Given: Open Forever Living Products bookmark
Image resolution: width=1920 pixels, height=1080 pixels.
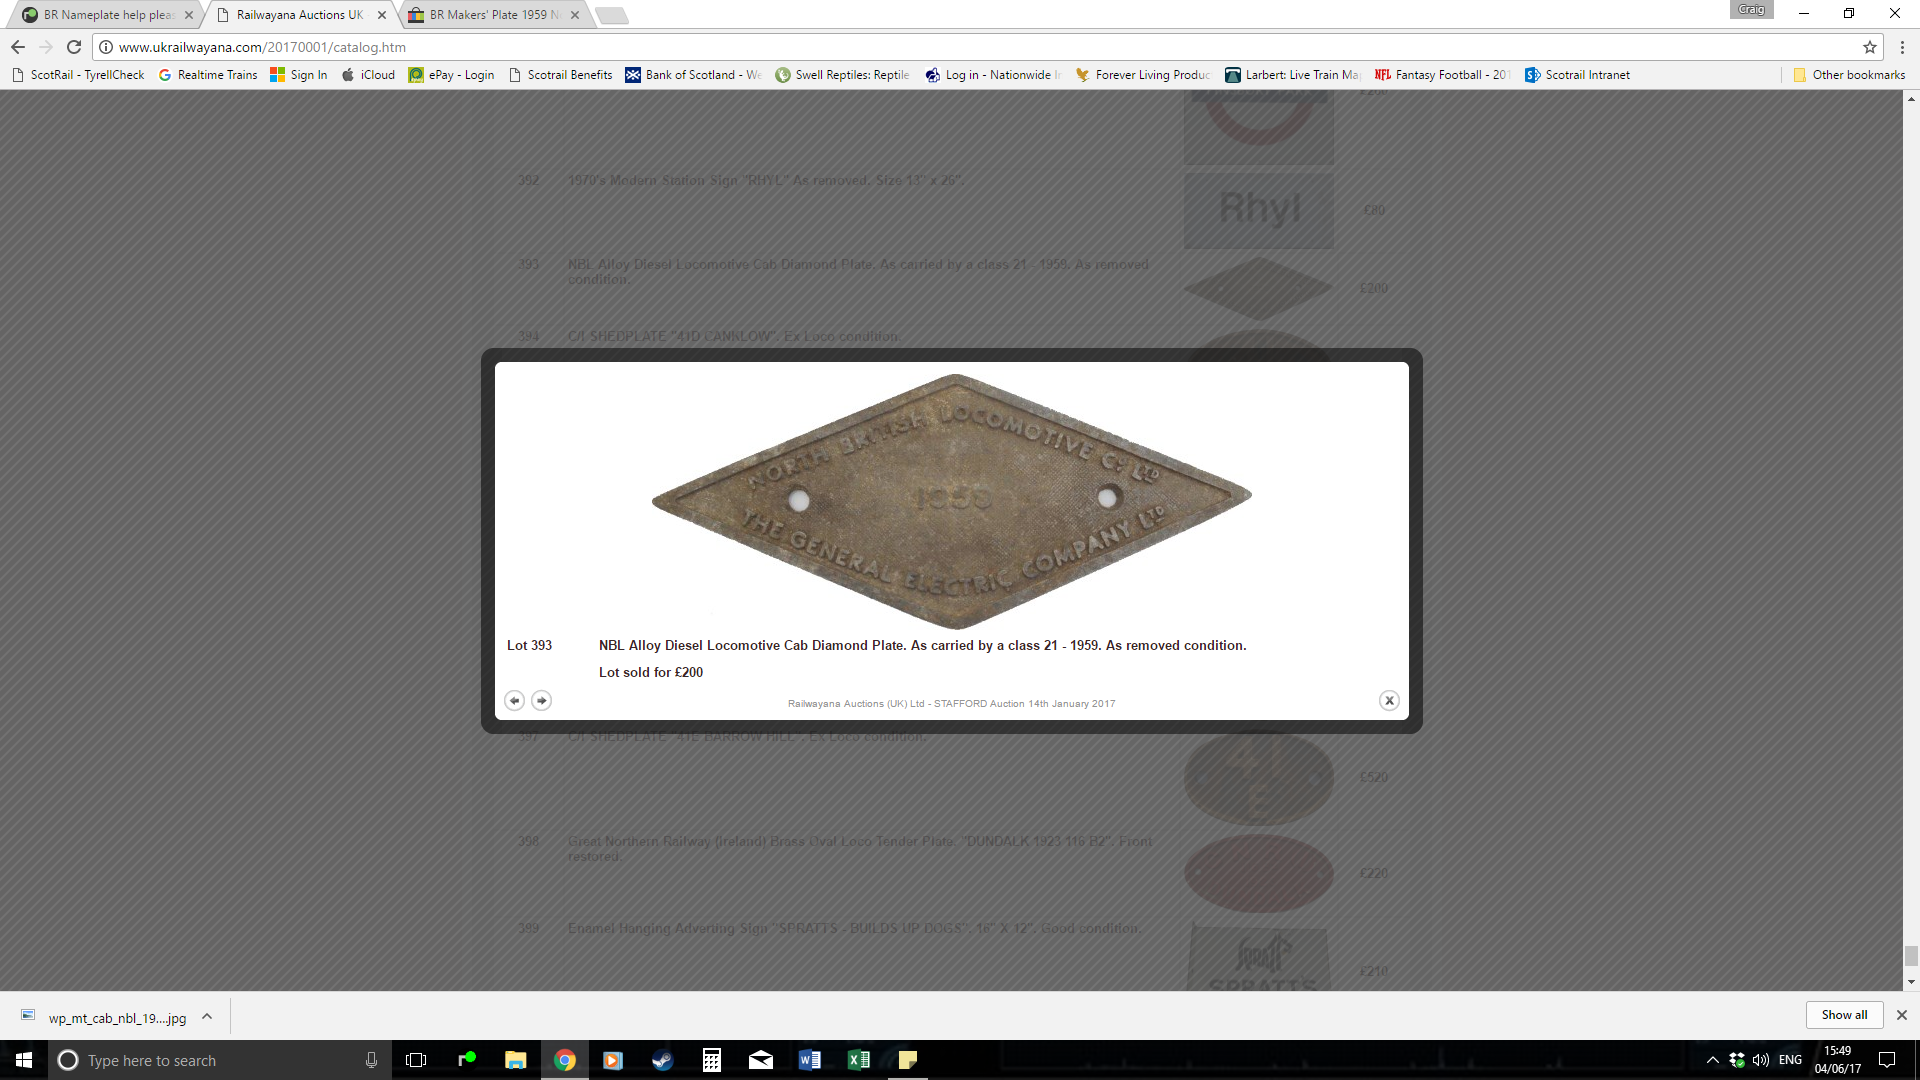Looking at the screenshot, I should pos(1142,75).
